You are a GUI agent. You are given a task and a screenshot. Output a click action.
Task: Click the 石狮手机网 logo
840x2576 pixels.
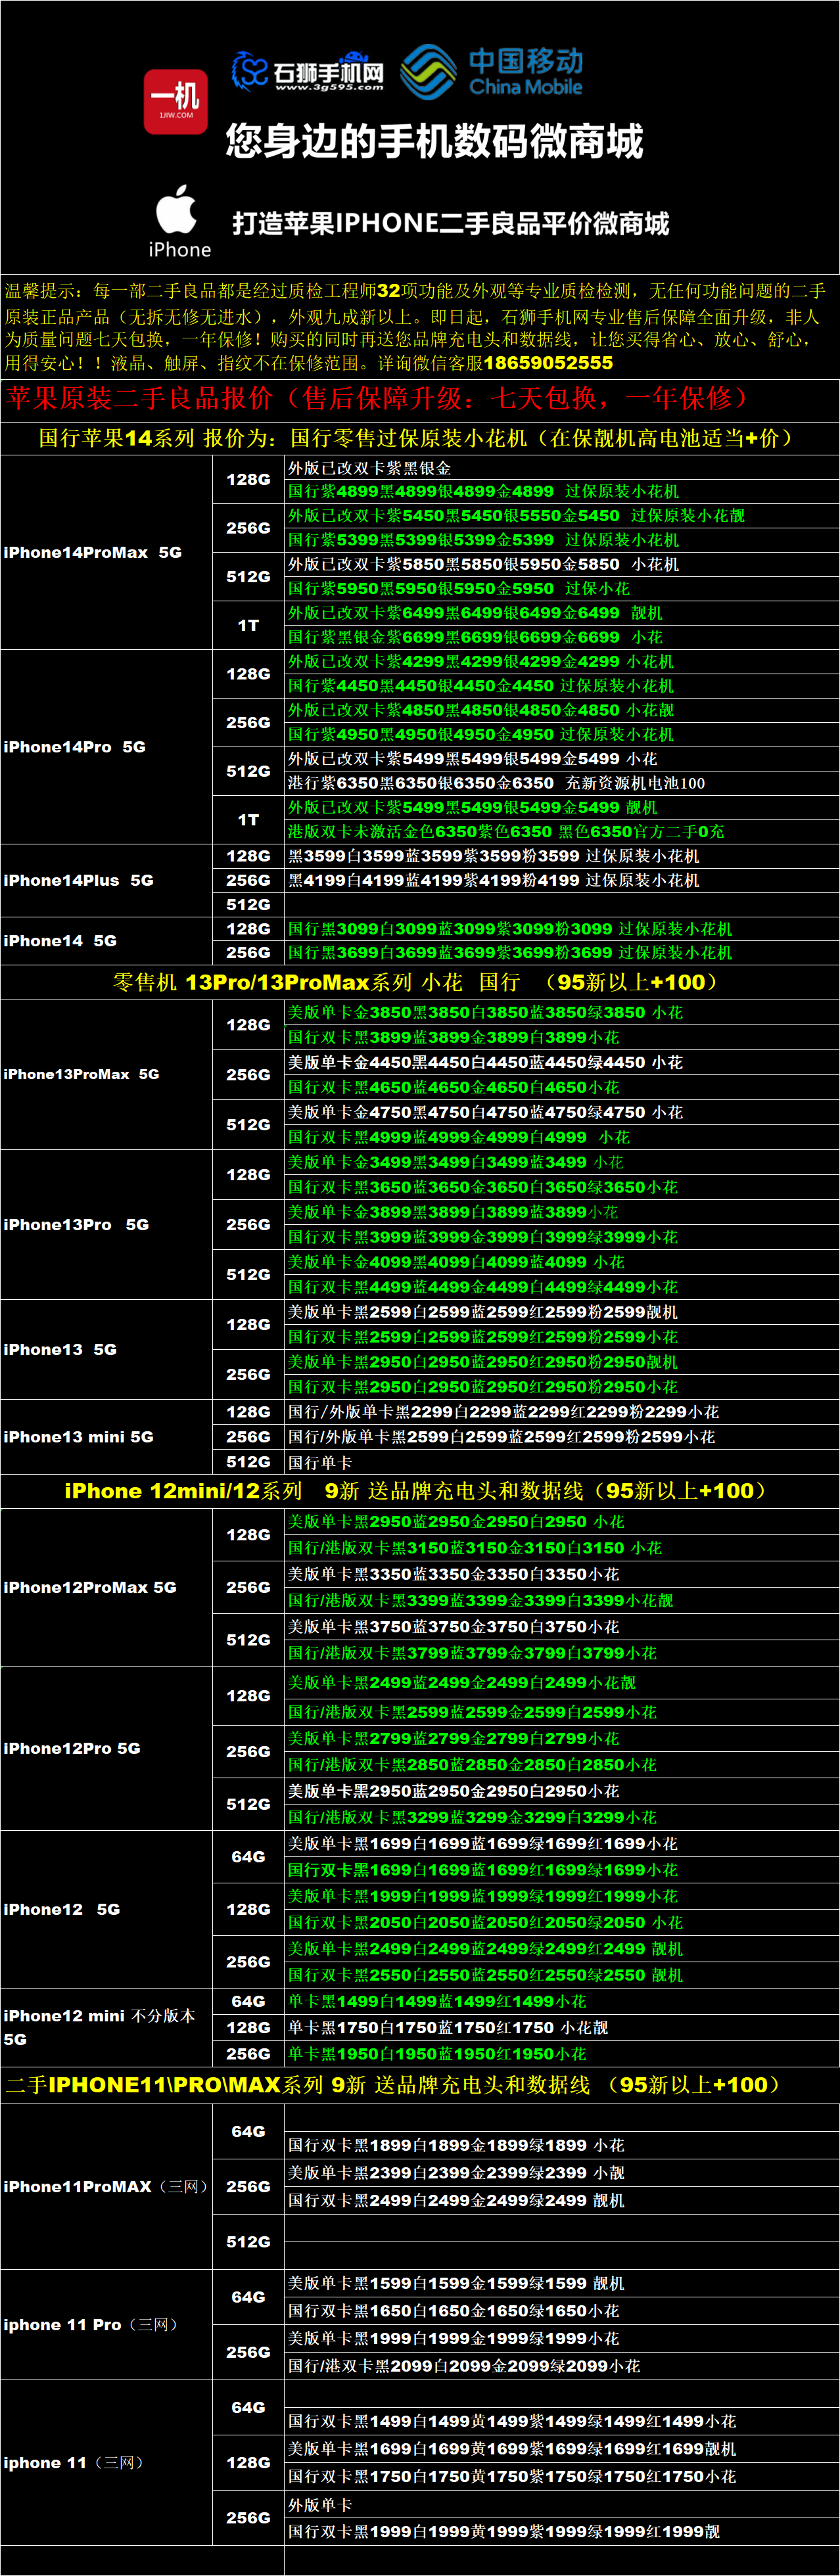(308, 71)
